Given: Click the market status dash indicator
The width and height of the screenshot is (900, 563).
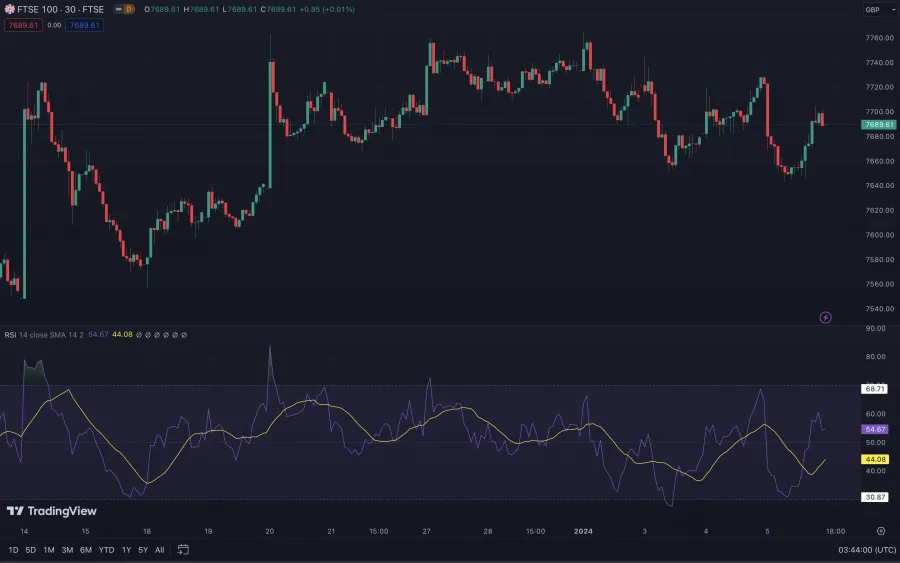Looking at the screenshot, I should click(x=118, y=9).
